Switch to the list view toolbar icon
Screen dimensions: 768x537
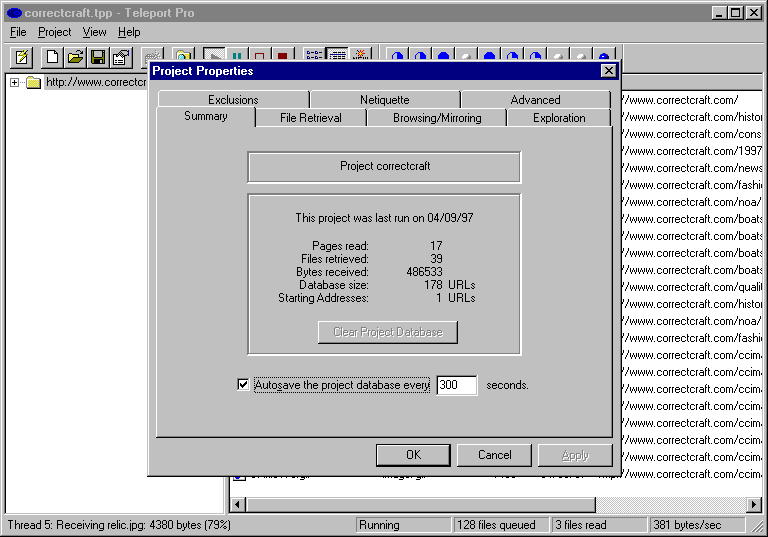(x=314, y=54)
